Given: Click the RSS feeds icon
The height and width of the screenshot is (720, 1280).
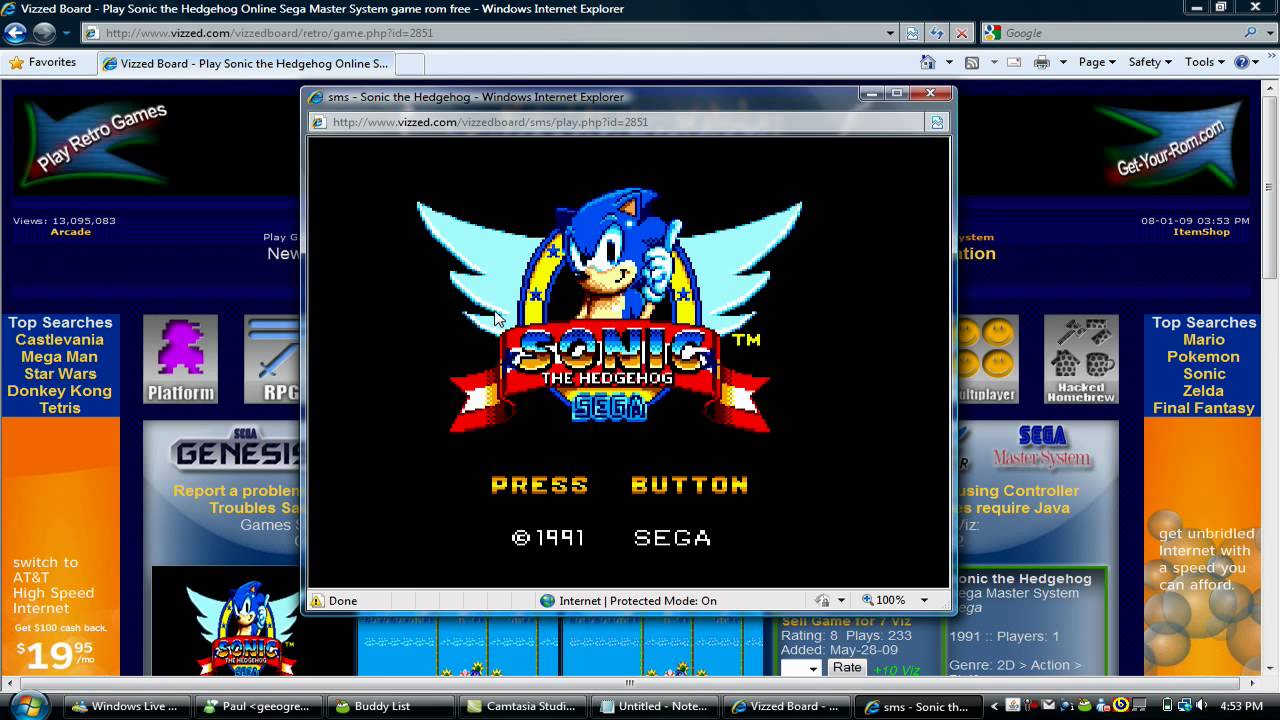Looking at the screenshot, I should click(971, 62).
